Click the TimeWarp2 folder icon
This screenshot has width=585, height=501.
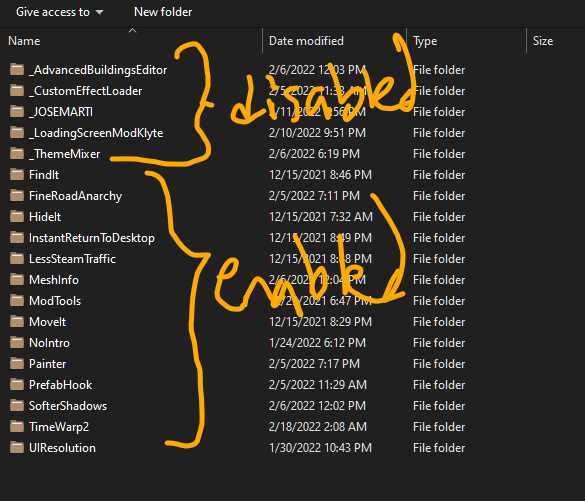point(17,426)
